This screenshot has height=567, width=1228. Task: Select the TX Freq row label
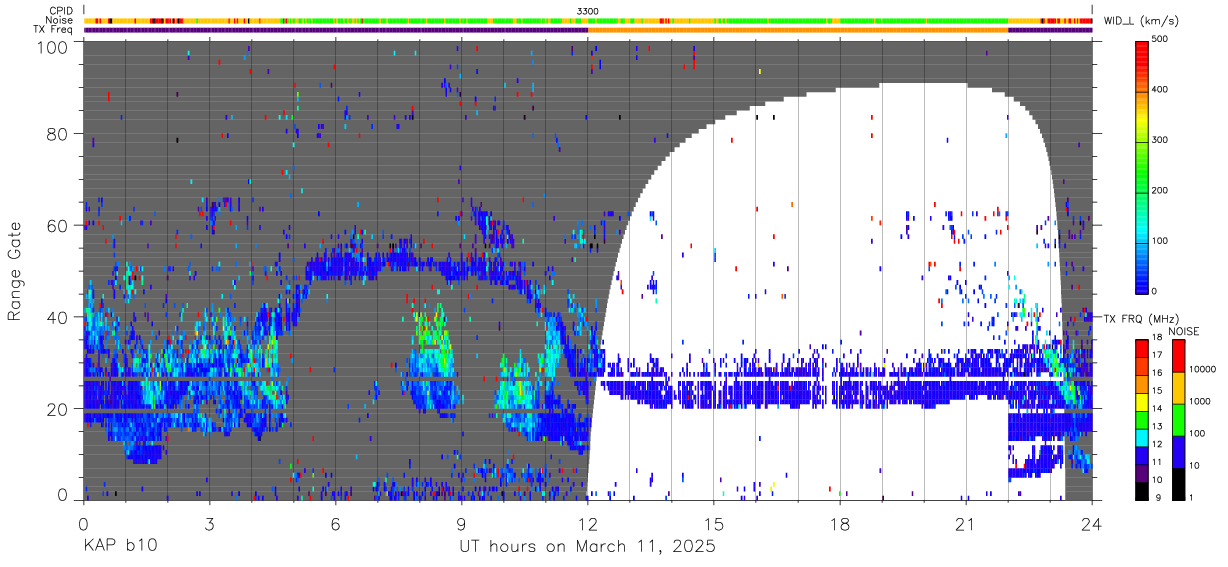click(x=54, y=29)
